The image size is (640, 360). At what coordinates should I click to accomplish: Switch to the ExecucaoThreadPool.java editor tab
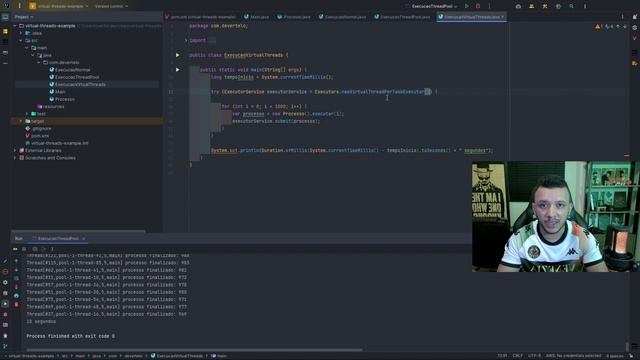[402, 17]
